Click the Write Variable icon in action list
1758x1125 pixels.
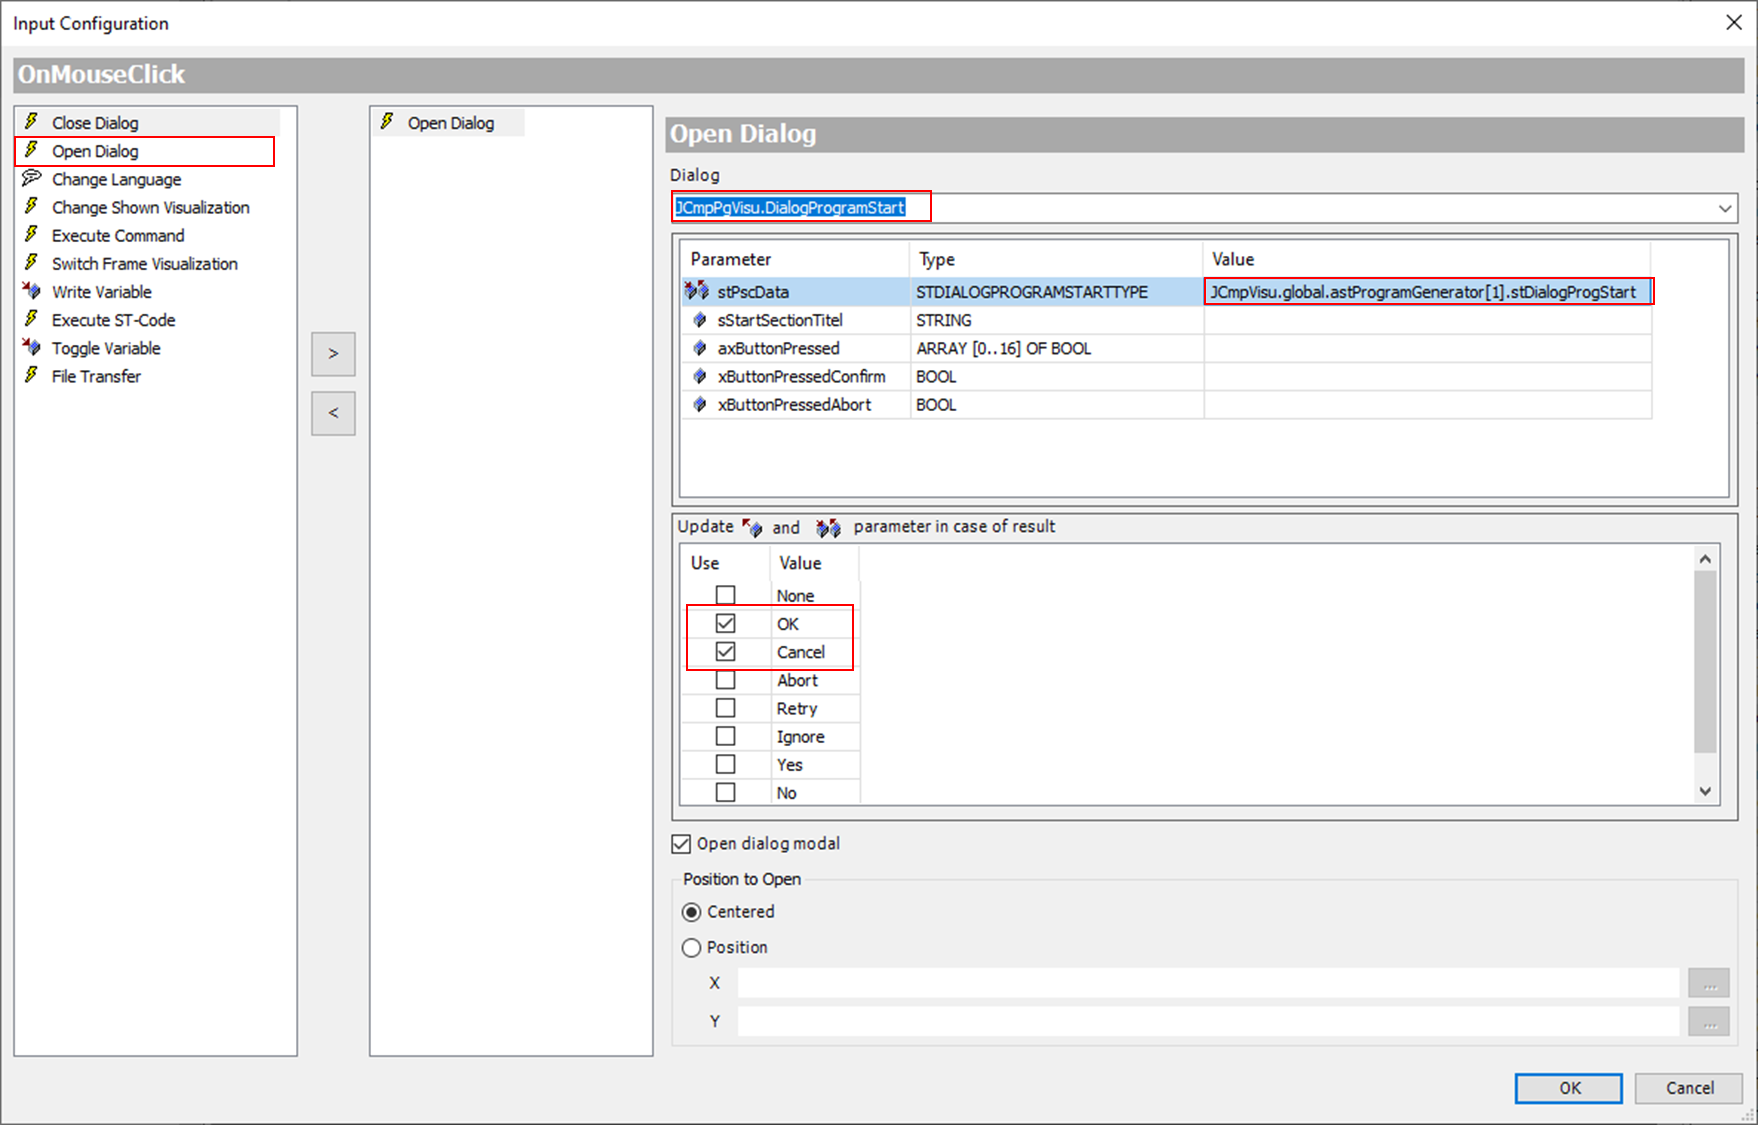(x=32, y=291)
